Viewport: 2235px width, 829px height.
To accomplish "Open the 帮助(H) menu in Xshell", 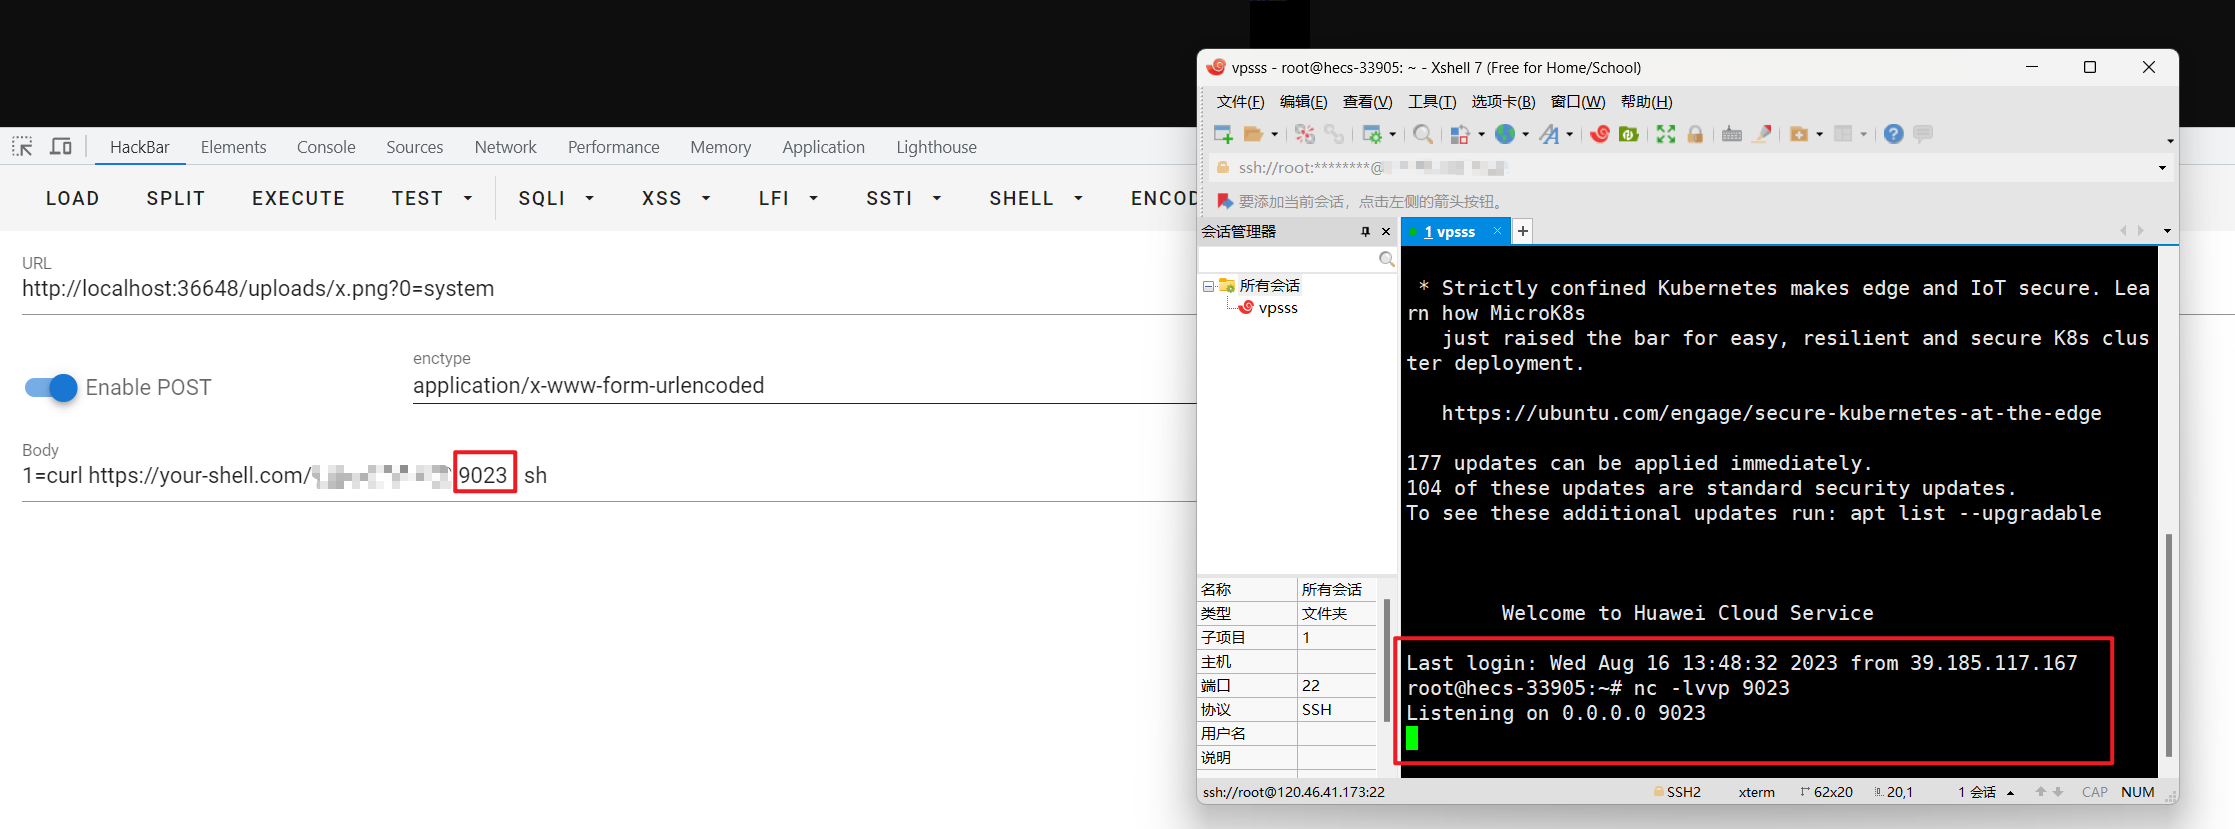I will [1646, 102].
